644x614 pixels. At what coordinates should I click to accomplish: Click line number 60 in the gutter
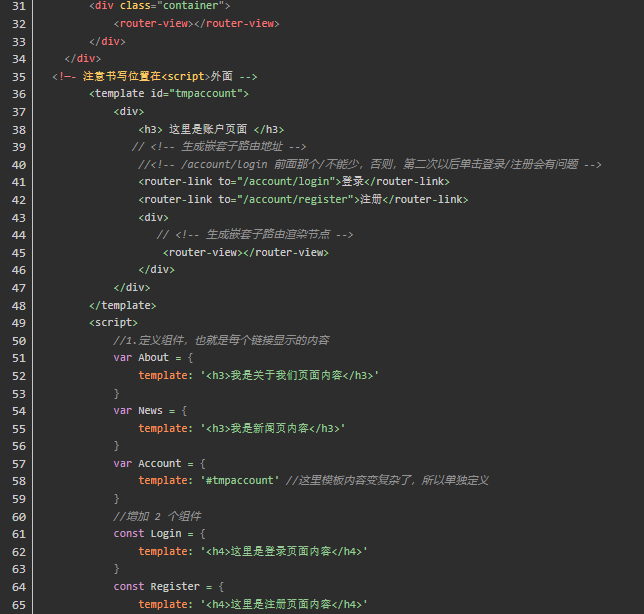(x=18, y=516)
